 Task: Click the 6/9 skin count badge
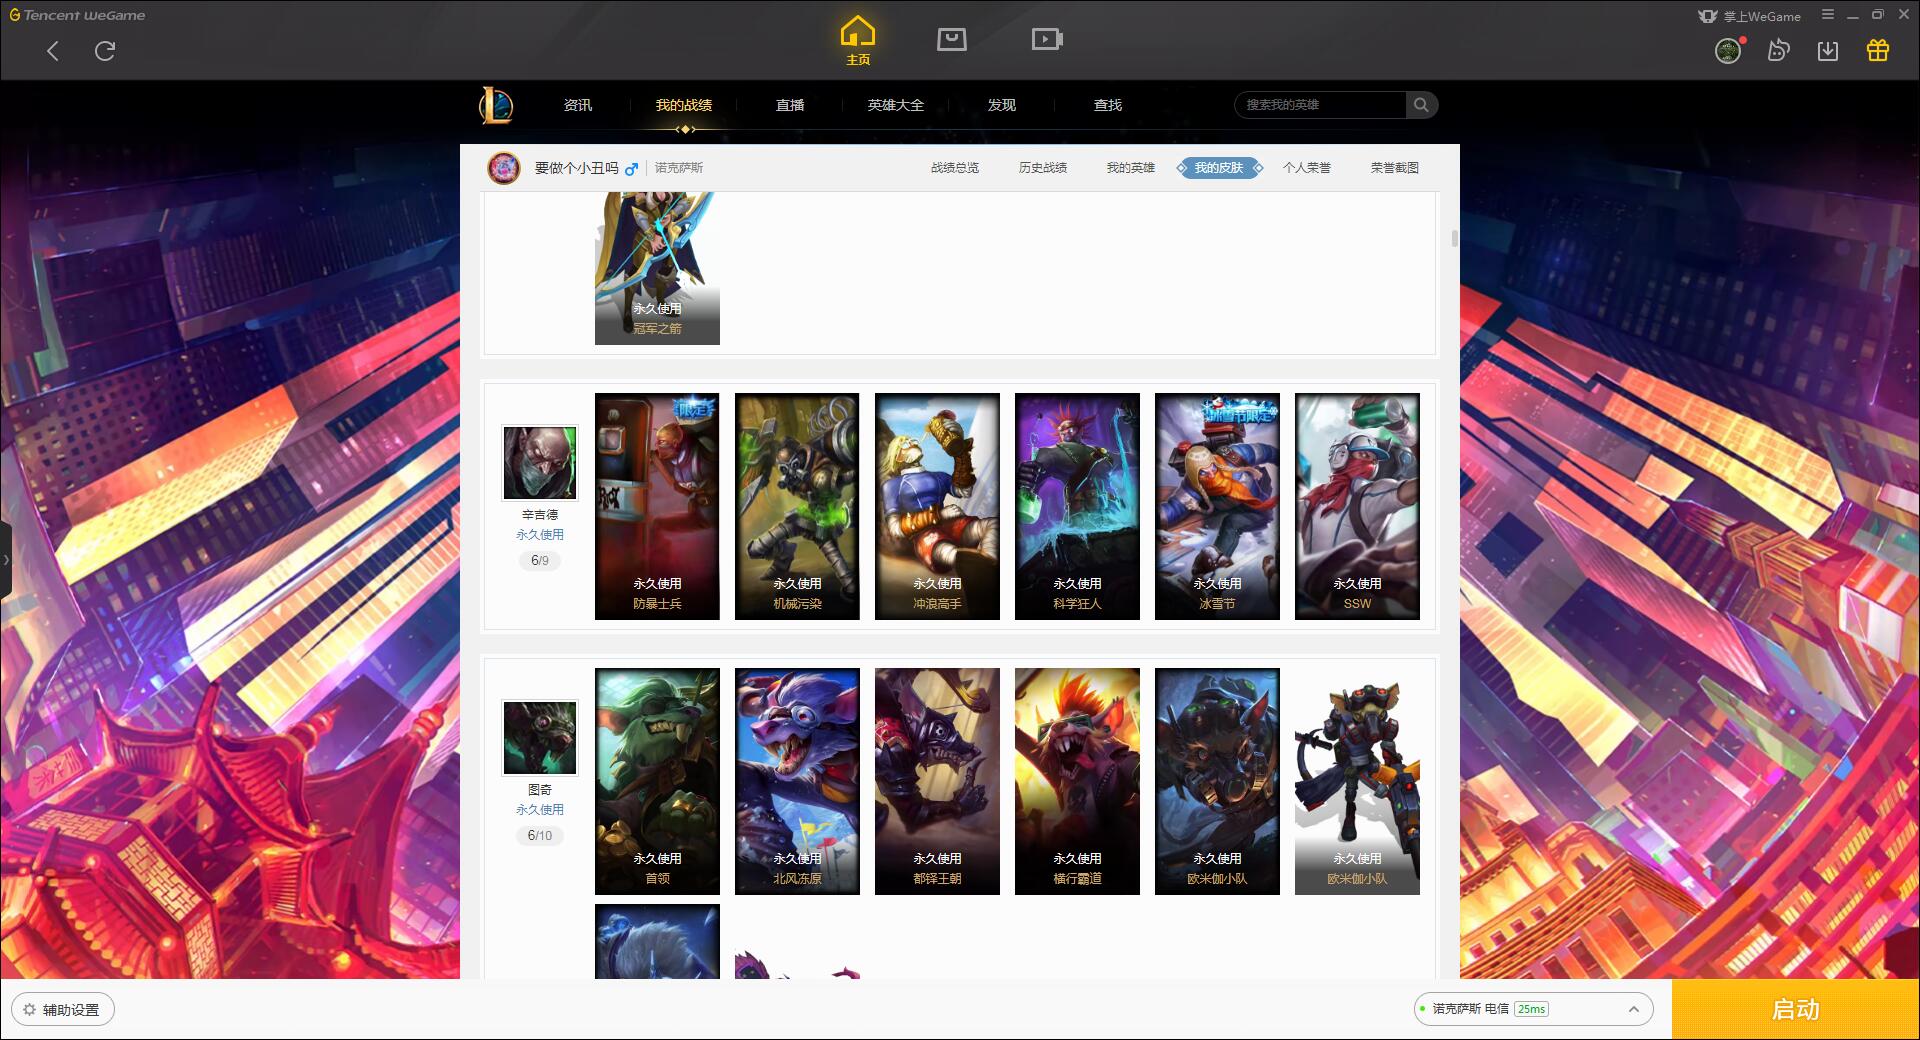tap(540, 561)
